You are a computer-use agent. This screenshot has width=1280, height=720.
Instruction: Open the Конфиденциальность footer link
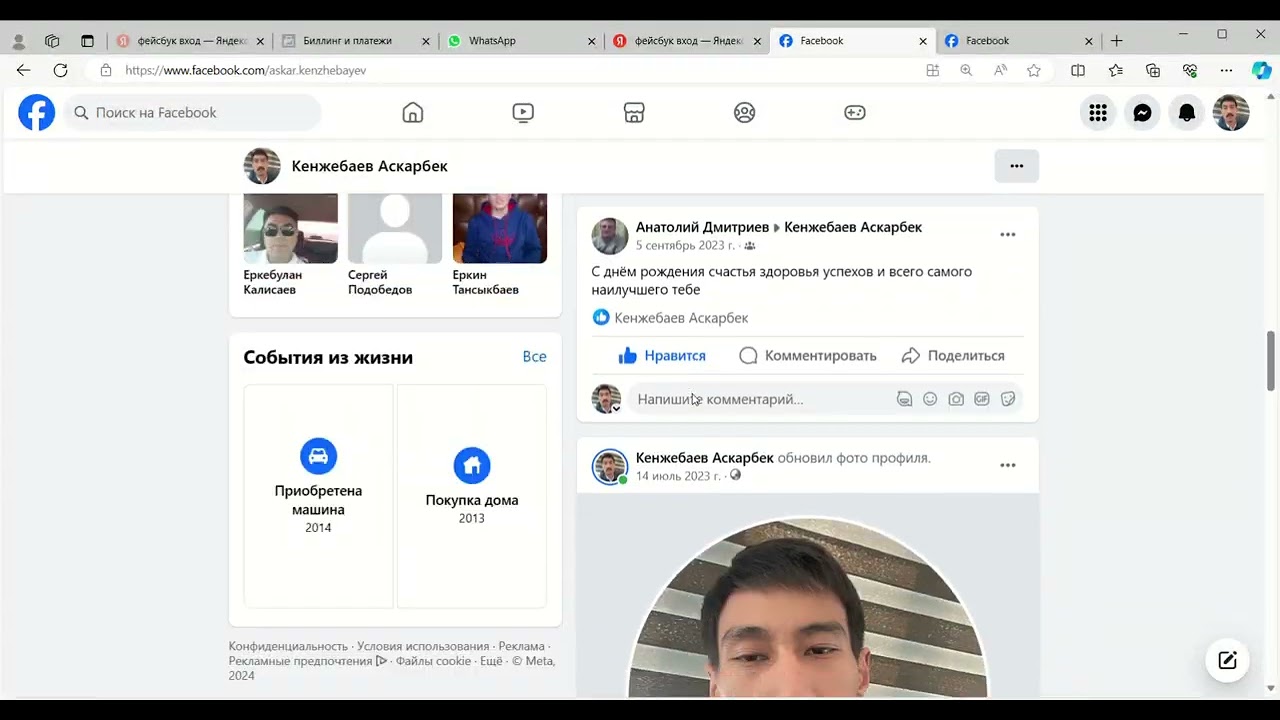click(288, 647)
